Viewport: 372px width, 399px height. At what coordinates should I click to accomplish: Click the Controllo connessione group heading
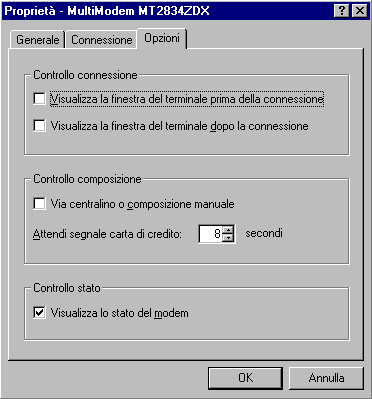(x=85, y=75)
